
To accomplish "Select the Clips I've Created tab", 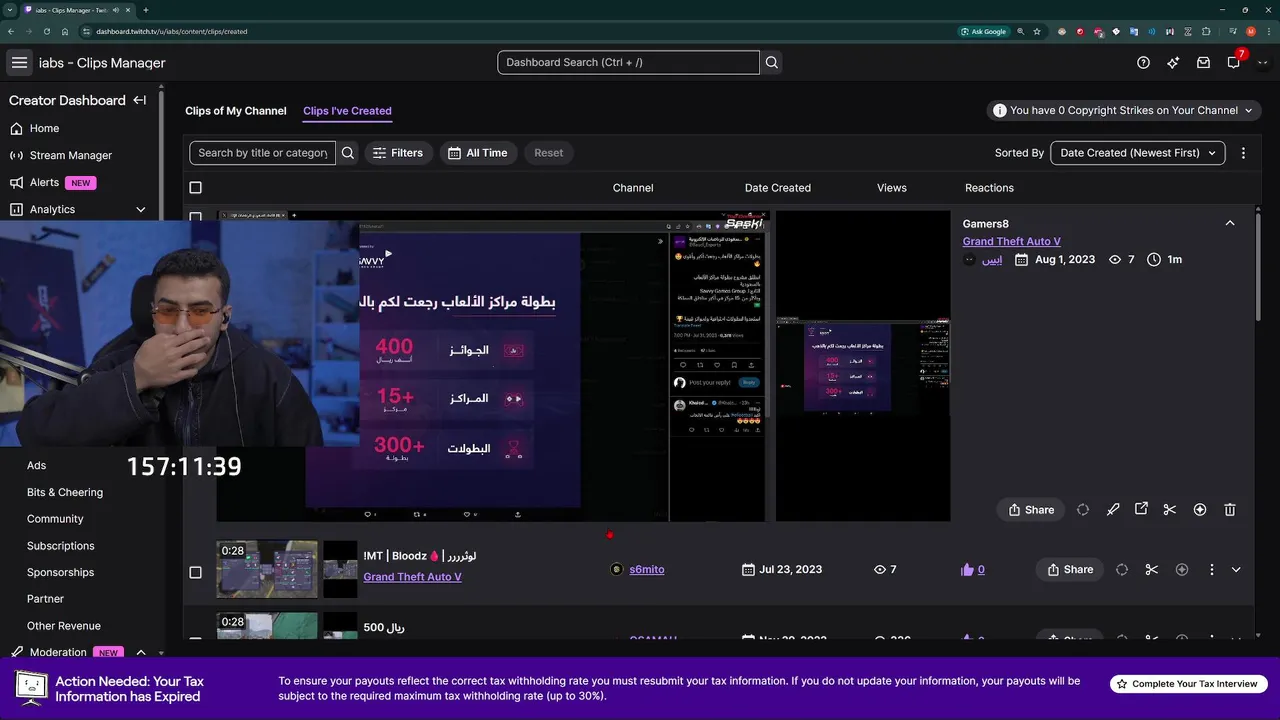I will (x=347, y=111).
